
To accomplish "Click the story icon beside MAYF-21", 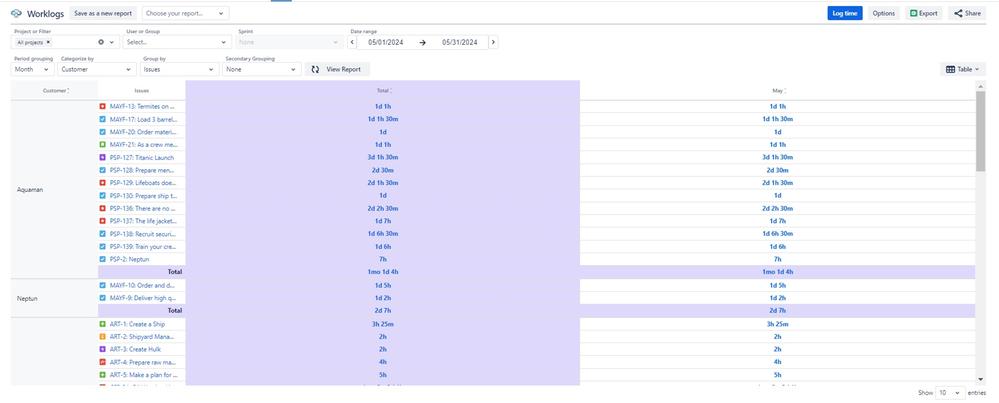I will pyautogui.click(x=103, y=145).
